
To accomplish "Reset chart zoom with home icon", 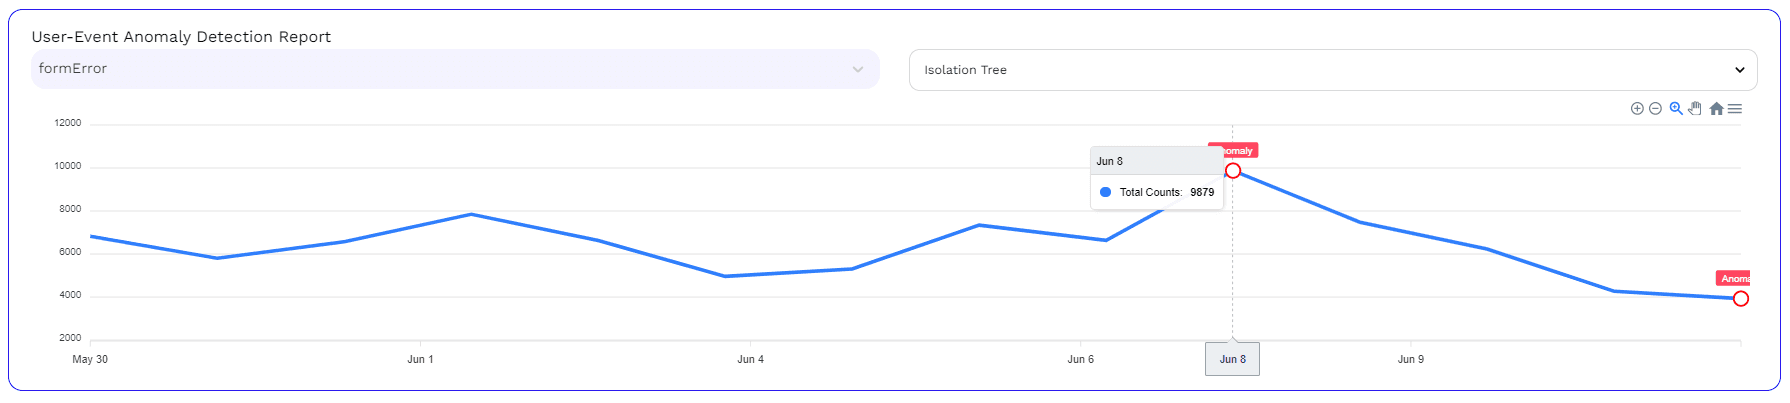I will tap(1716, 109).
